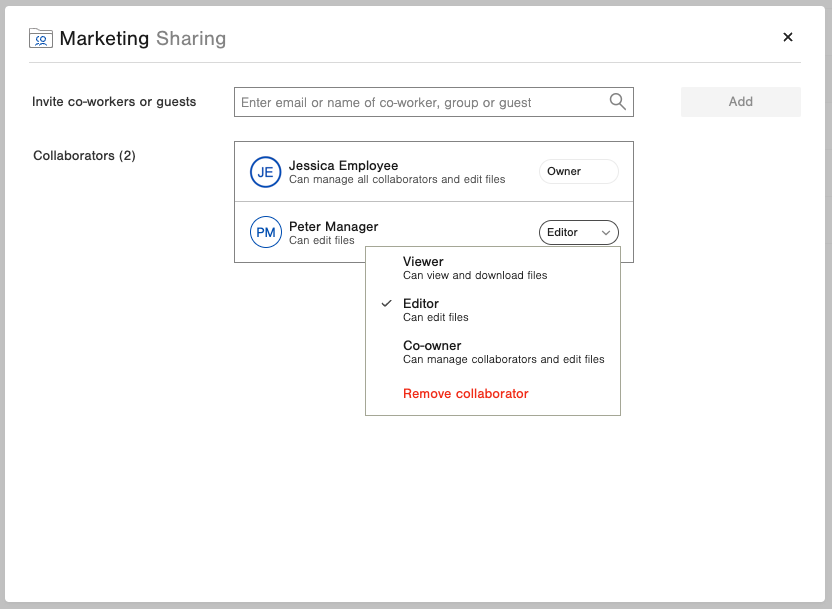Viewport: 832px width, 609px height.
Task: Click the checkmark next to Editor option
Action: (385, 303)
